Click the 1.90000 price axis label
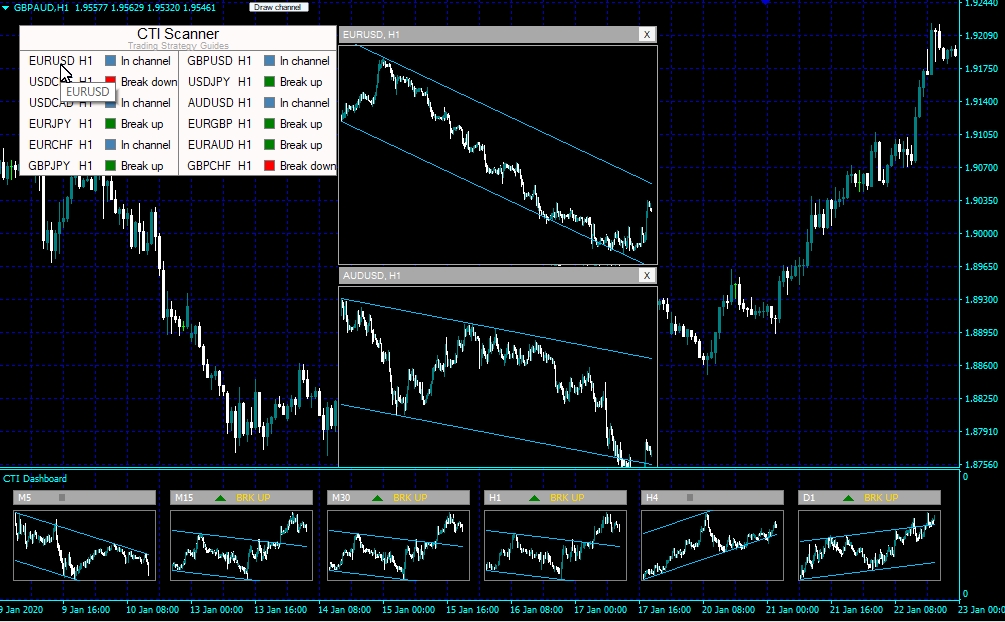 click(x=981, y=233)
